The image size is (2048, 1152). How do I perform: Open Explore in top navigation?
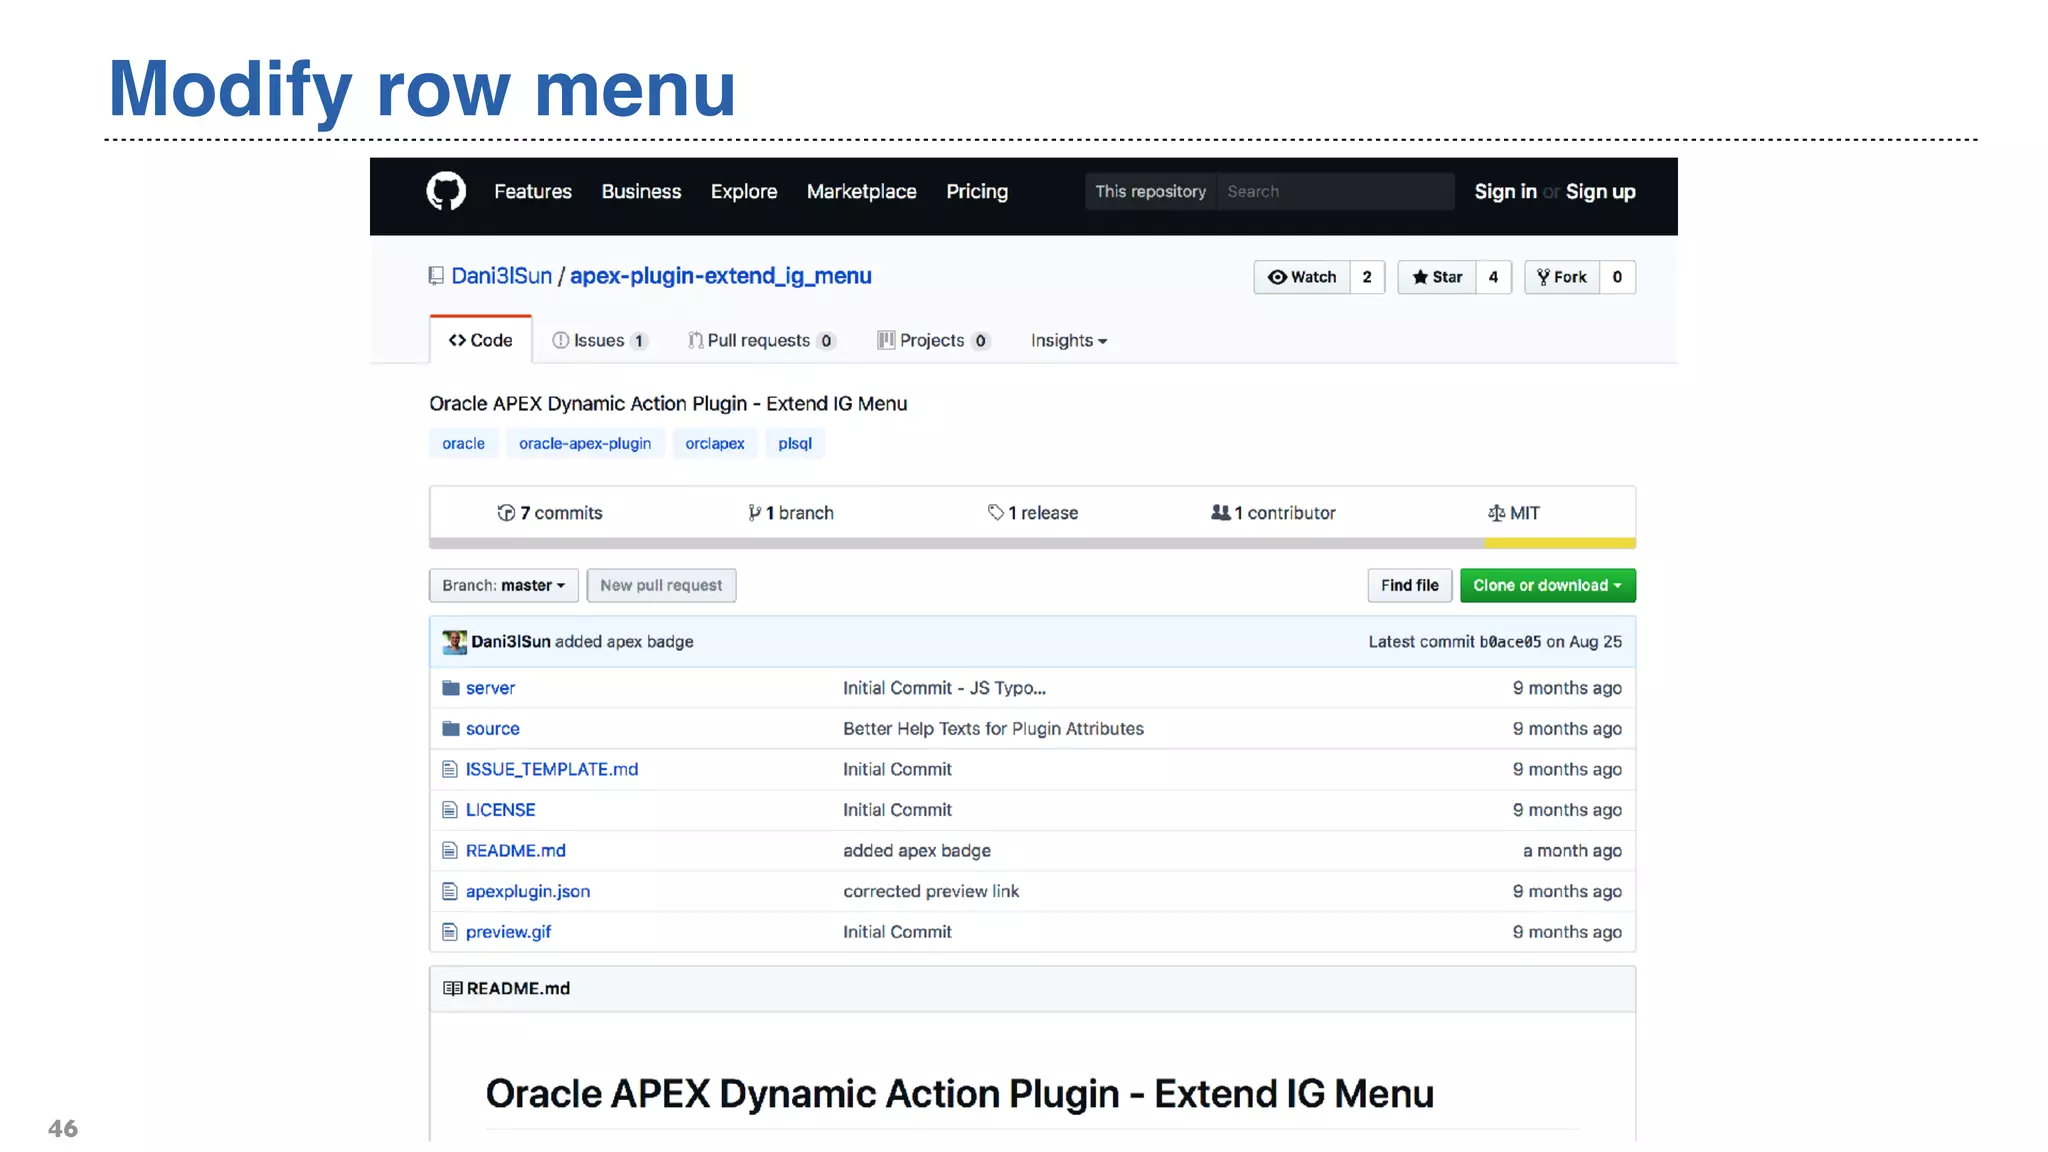tap(744, 191)
